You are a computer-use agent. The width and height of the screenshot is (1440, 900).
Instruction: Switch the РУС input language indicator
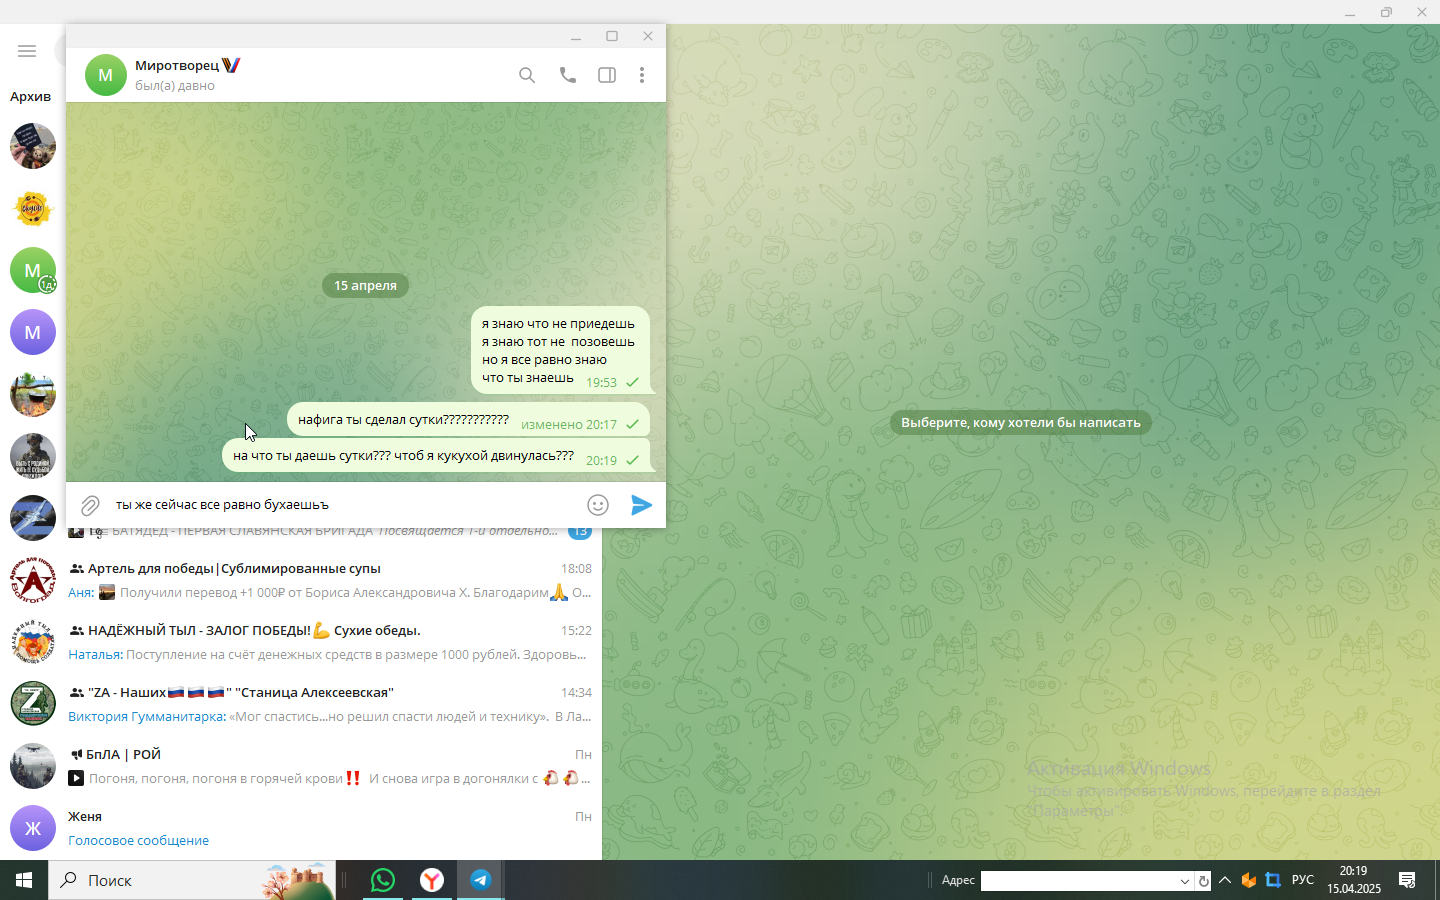coord(1303,880)
